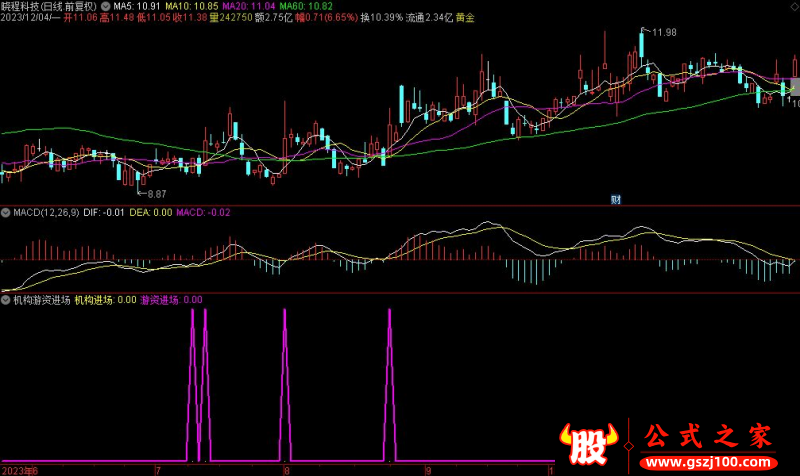Click the 幅0.71(6.65%) change value
Viewport: 800px width, 476px height.
point(327,18)
